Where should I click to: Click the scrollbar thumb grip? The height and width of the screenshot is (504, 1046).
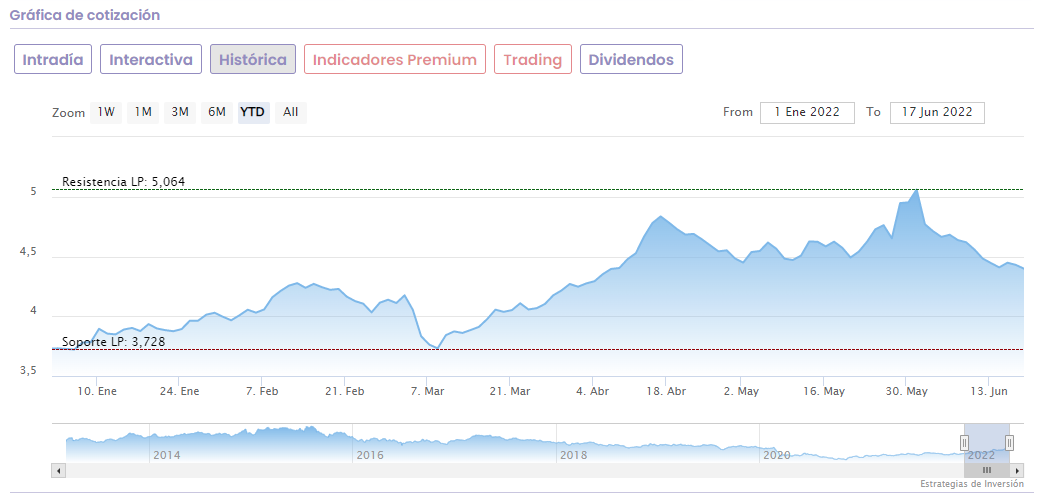(x=987, y=470)
